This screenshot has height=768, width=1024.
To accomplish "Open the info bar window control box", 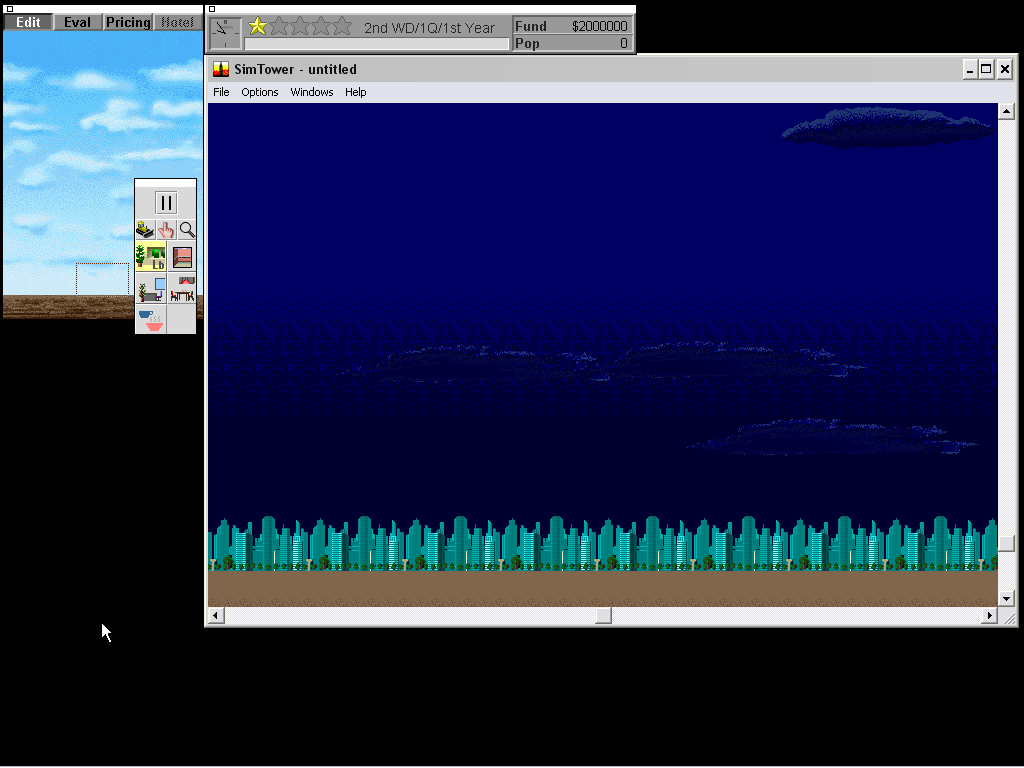I will [x=212, y=9].
